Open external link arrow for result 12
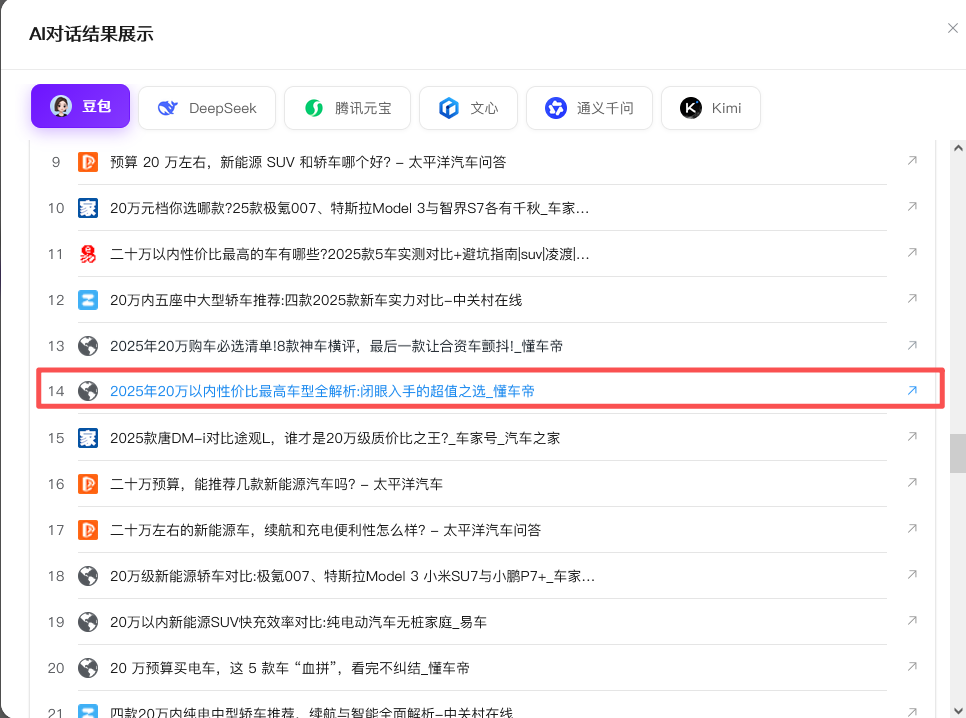966x718 pixels. (912, 299)
